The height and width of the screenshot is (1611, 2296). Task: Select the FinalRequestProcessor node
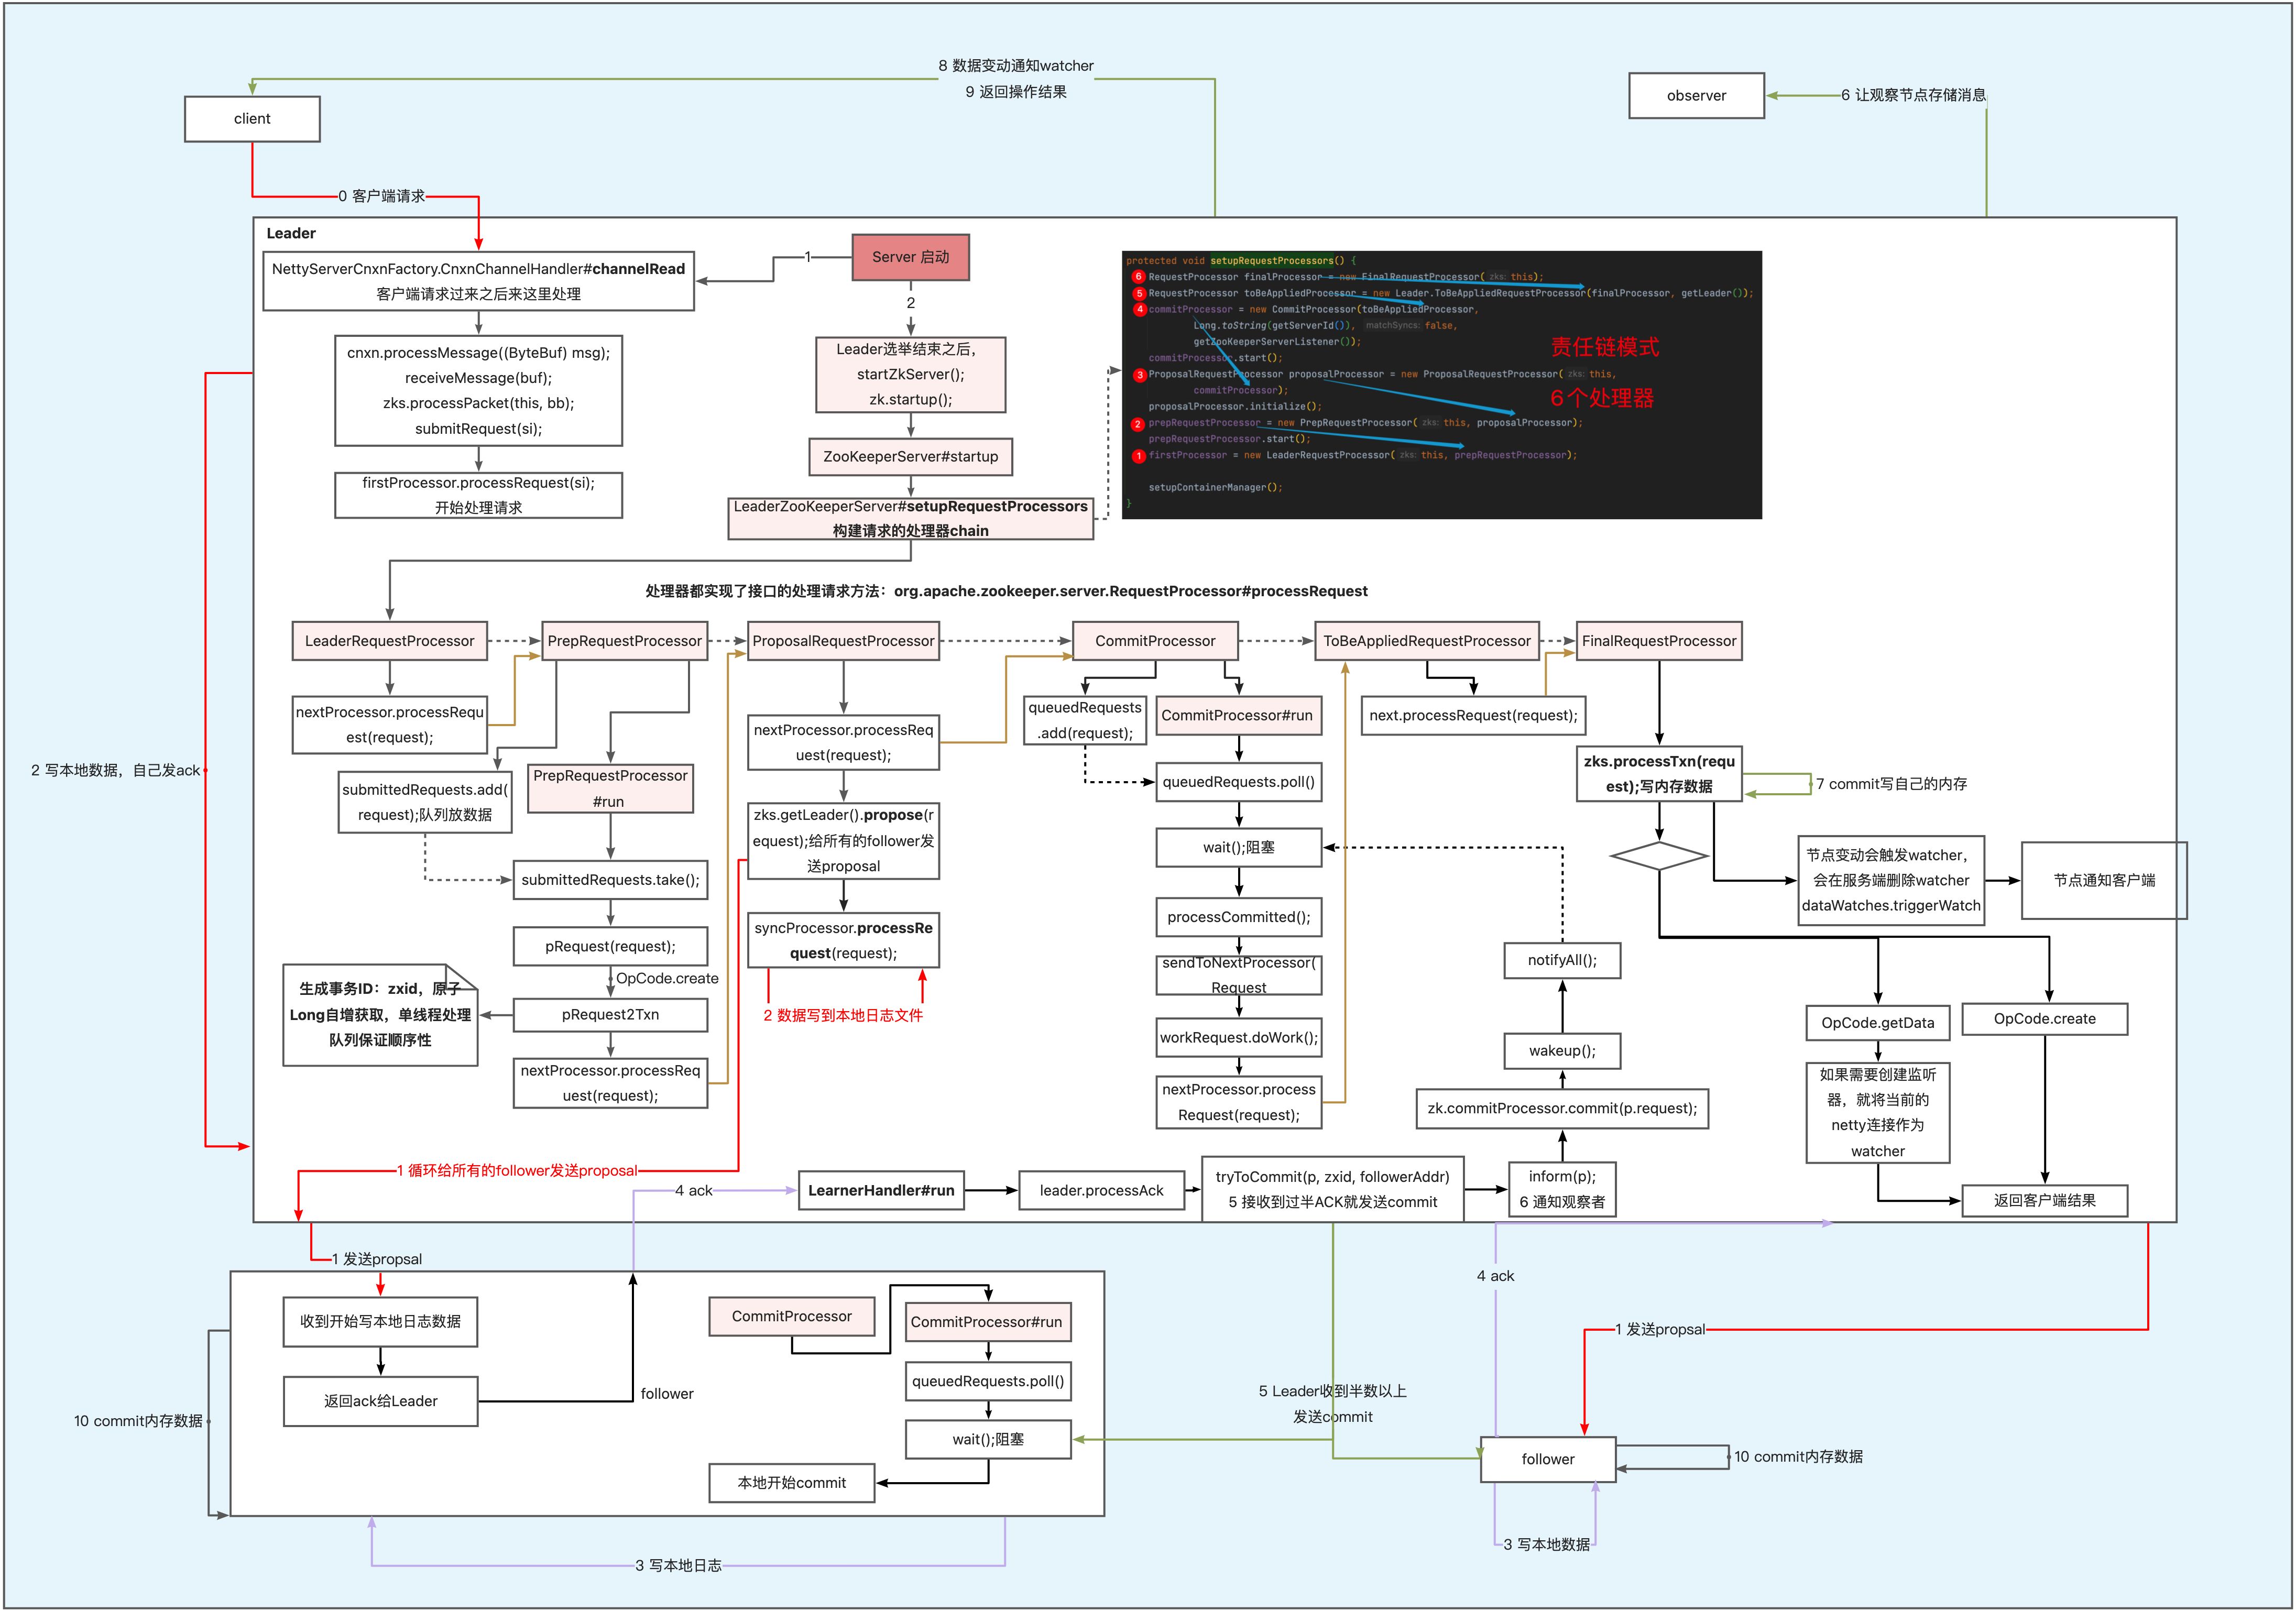(1658, 641)
